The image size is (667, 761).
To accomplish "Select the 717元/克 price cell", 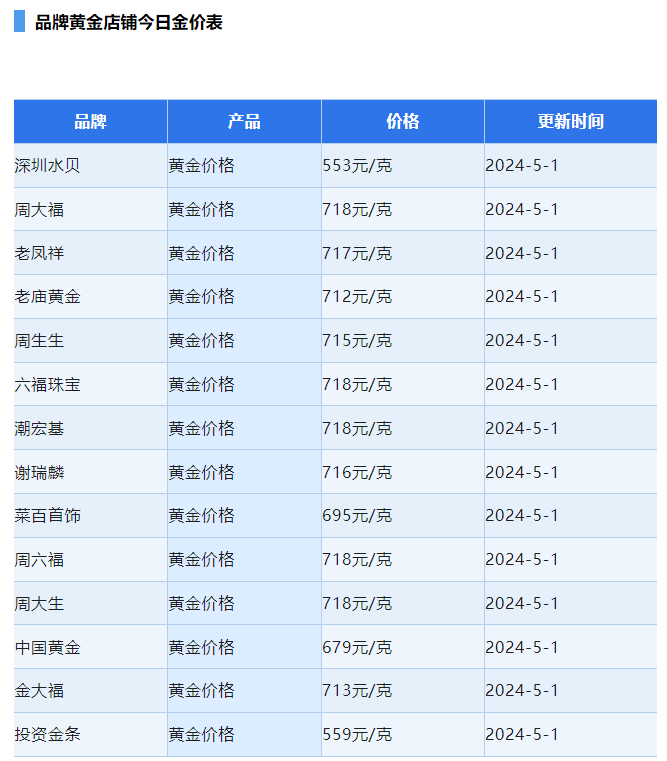I will [357, 253].
